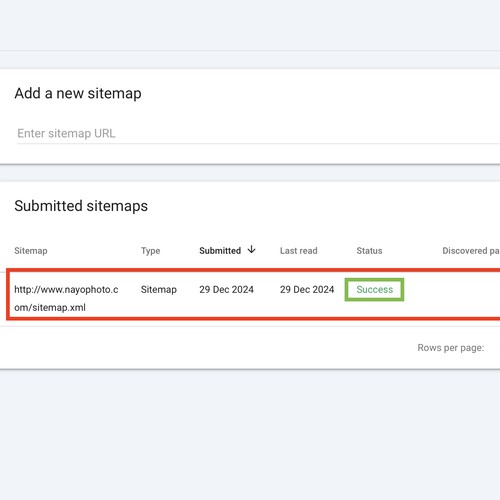This screenshot has width=500, height=500.
Task: Open the nayophoto.com sitemap.xml entry
Action: (x=66, y=298)
